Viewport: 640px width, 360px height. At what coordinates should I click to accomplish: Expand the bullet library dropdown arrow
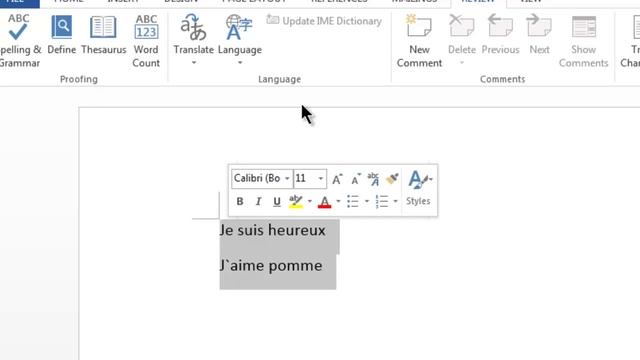(367, 201)
